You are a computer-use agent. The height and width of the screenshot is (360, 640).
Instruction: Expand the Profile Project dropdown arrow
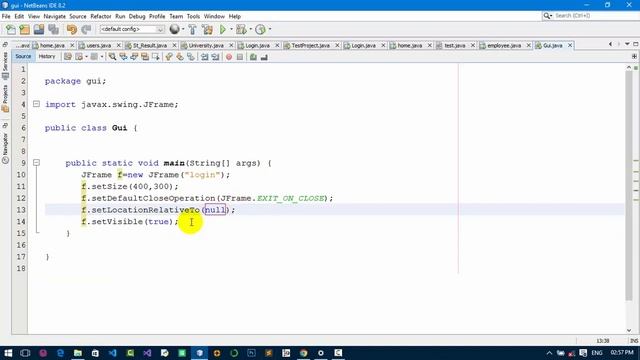coord(270,29)
